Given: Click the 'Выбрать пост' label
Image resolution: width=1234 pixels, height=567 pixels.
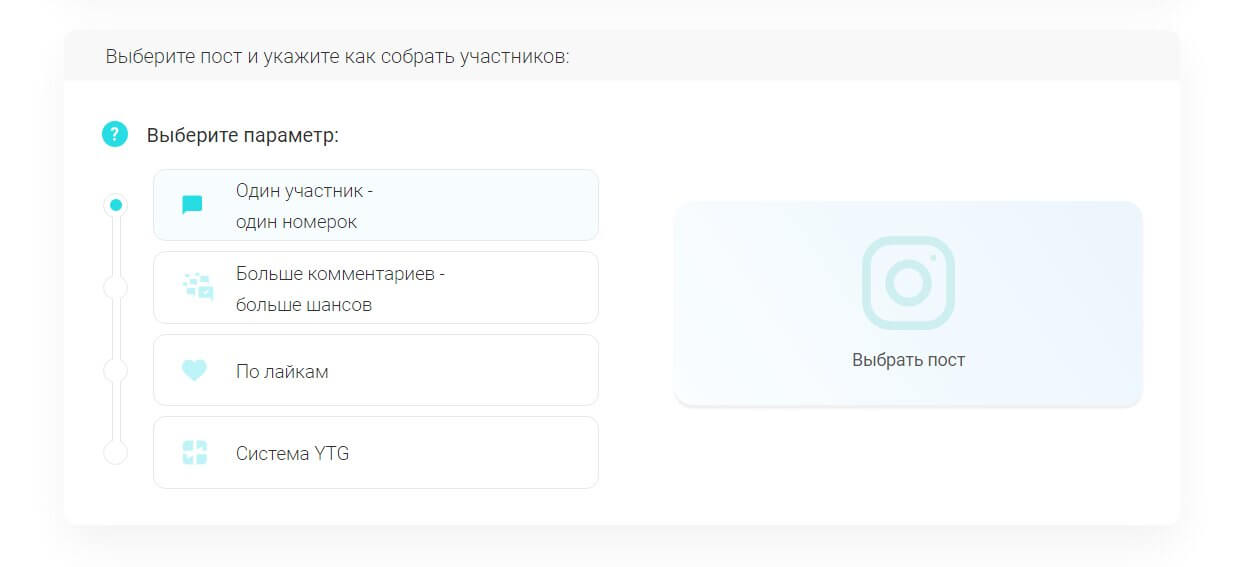Looking at the screenshot, I should pyautogui.click(x=908, y=360).
